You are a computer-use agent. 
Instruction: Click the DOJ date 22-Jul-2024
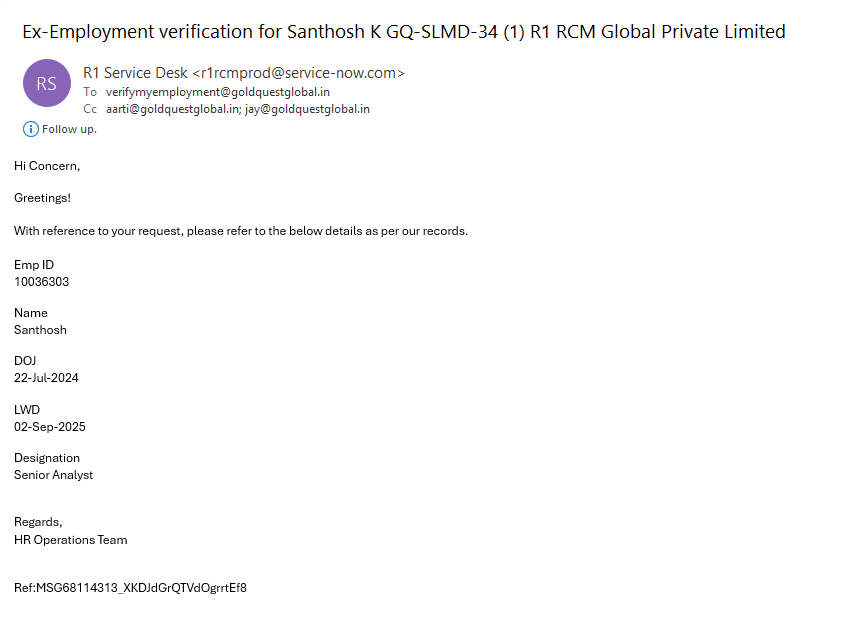[x=46, y=378]
